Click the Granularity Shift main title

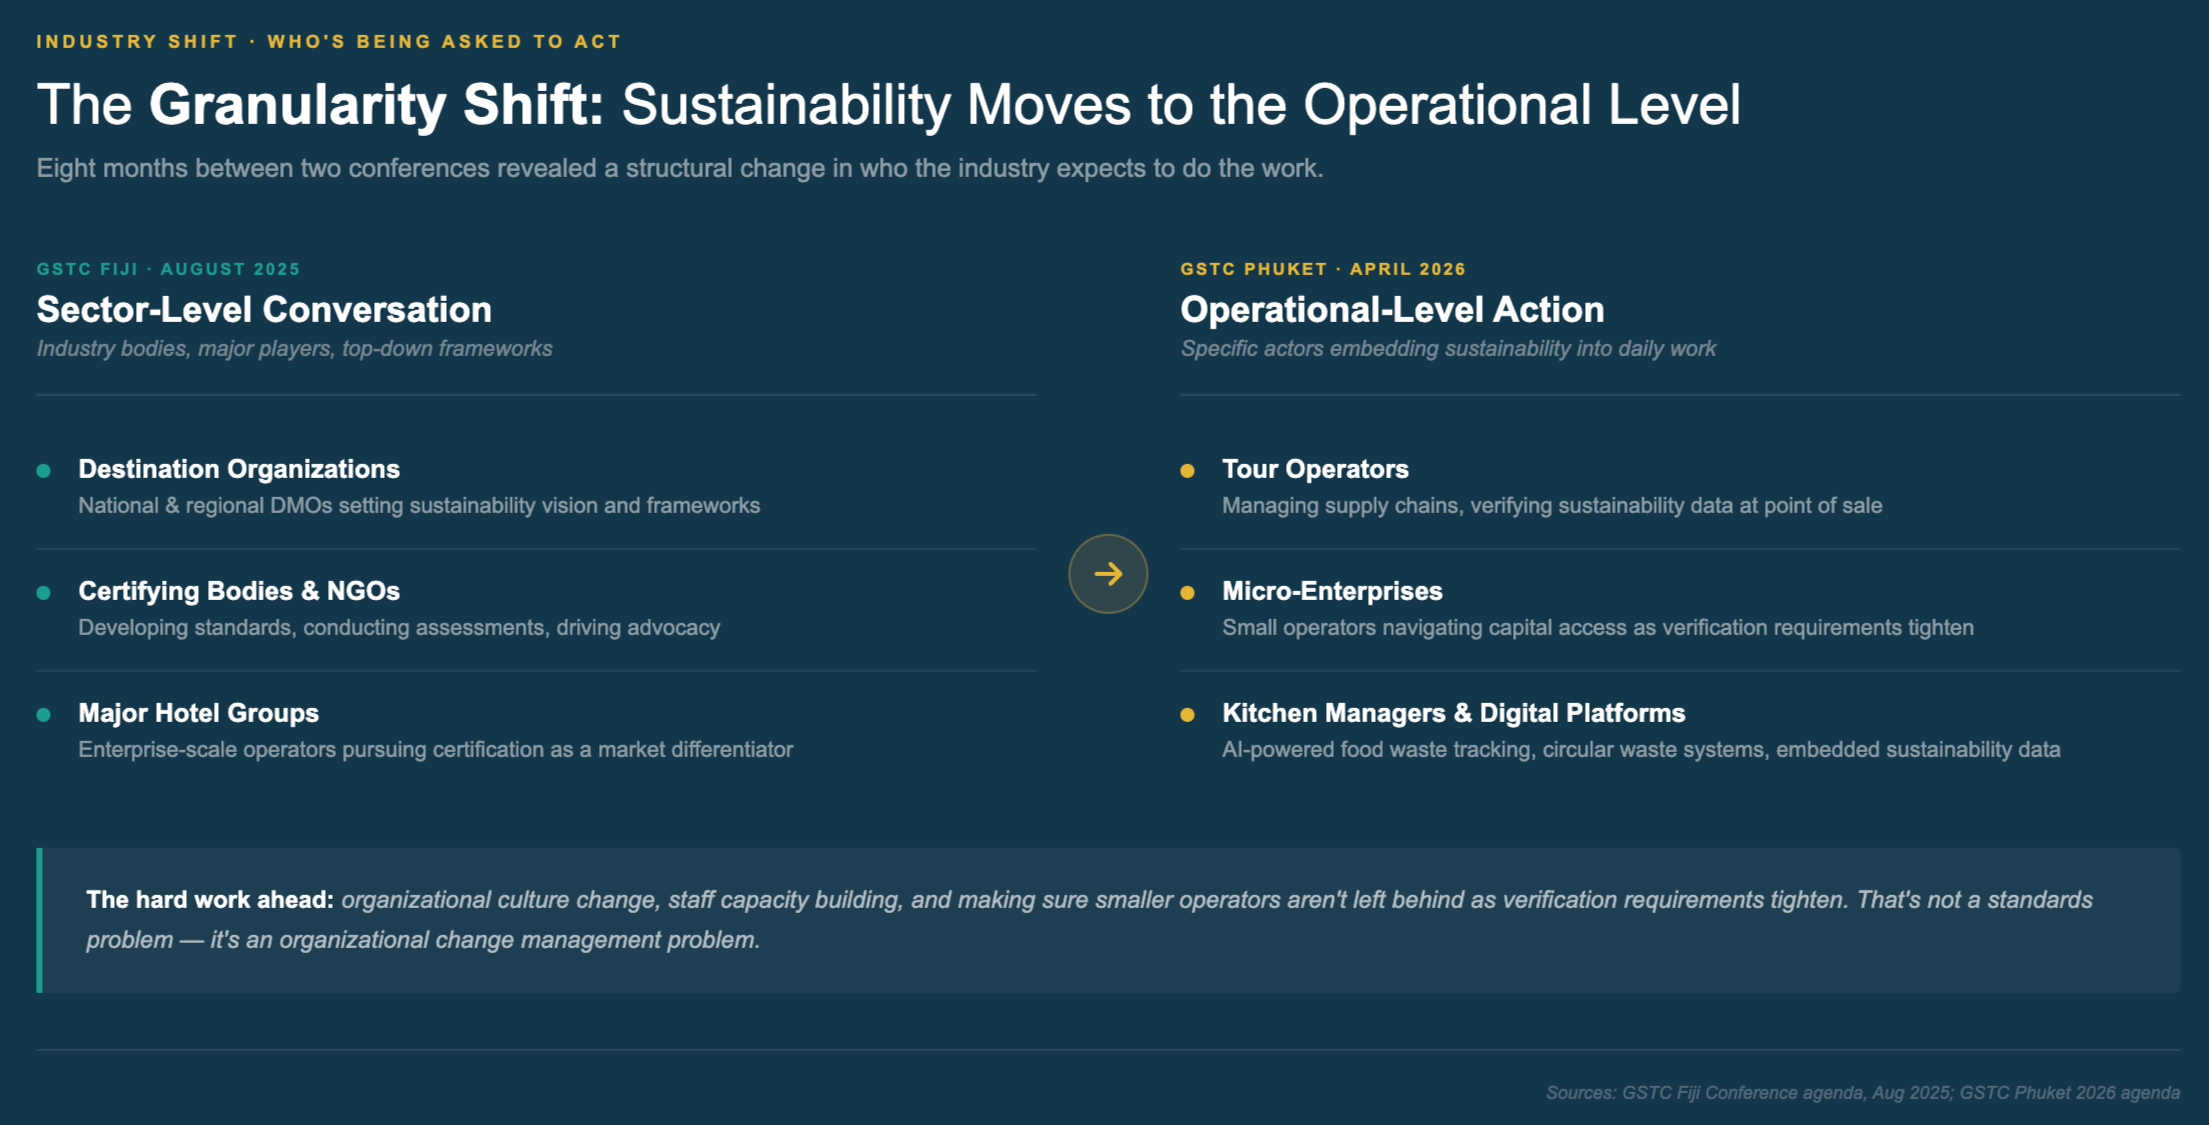coord(888,105)
